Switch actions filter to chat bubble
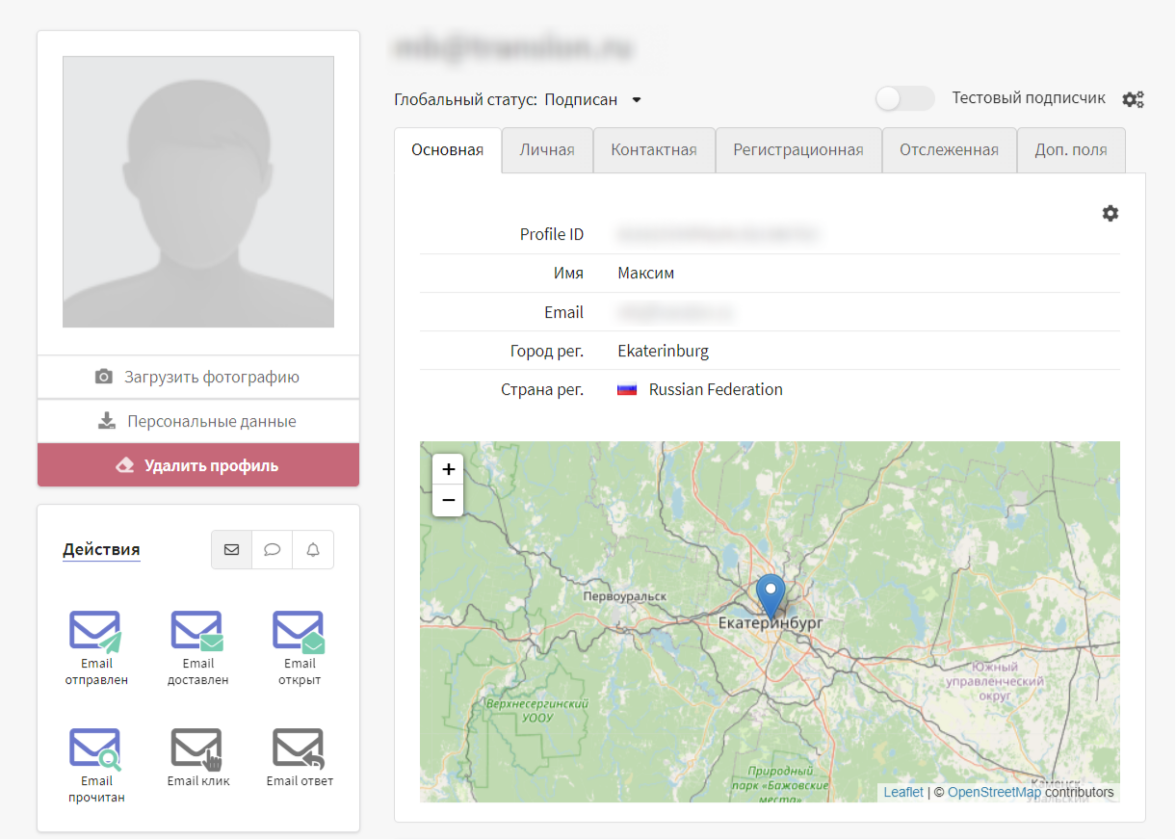This screenshot has width=1176, height=840. coord(272,550)
